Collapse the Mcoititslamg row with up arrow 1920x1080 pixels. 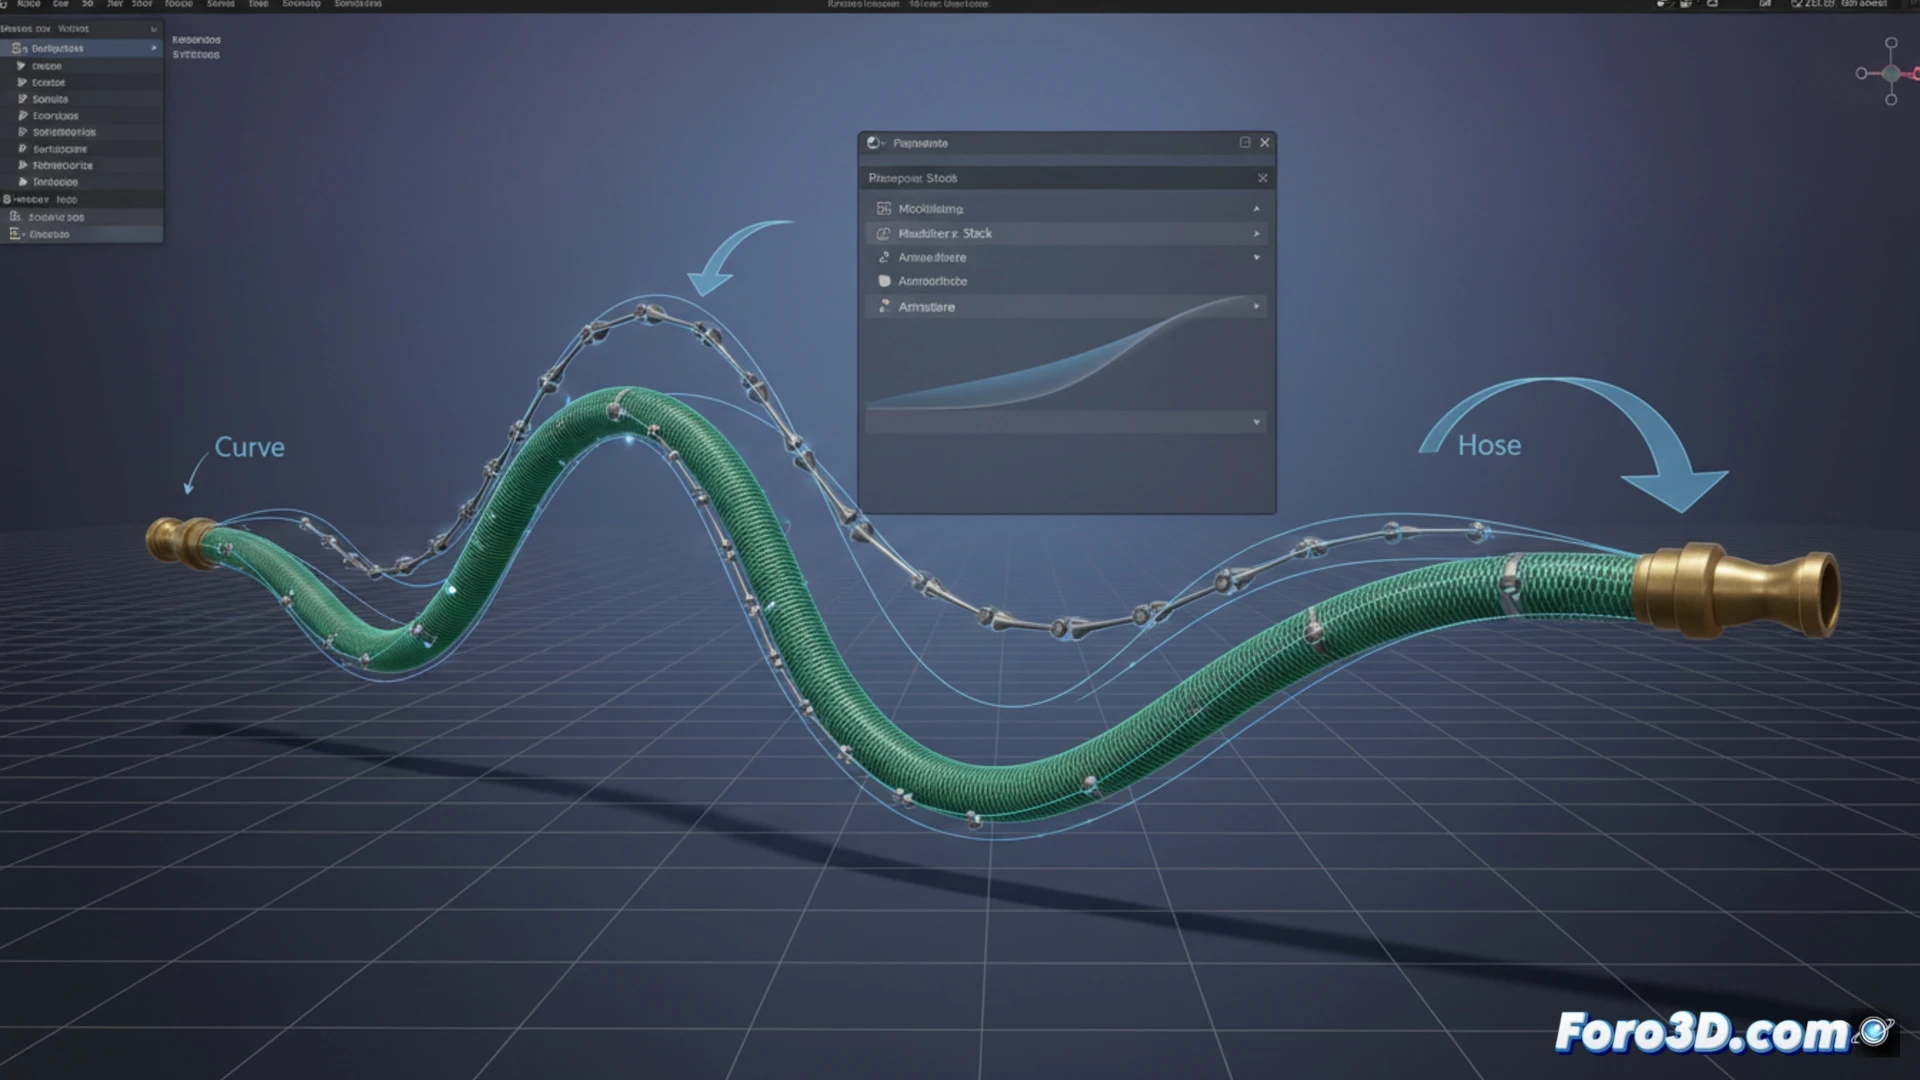1256,208
